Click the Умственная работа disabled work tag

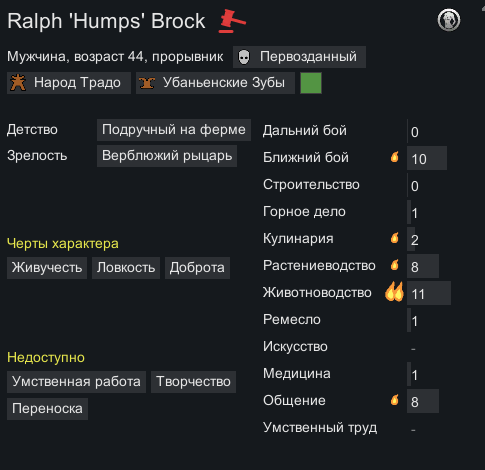point(76,382)
